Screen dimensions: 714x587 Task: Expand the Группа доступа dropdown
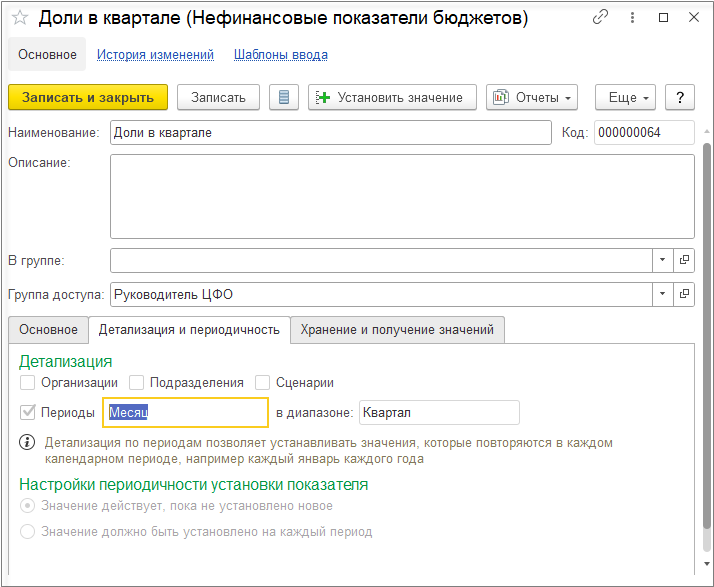tap(663, 294)
